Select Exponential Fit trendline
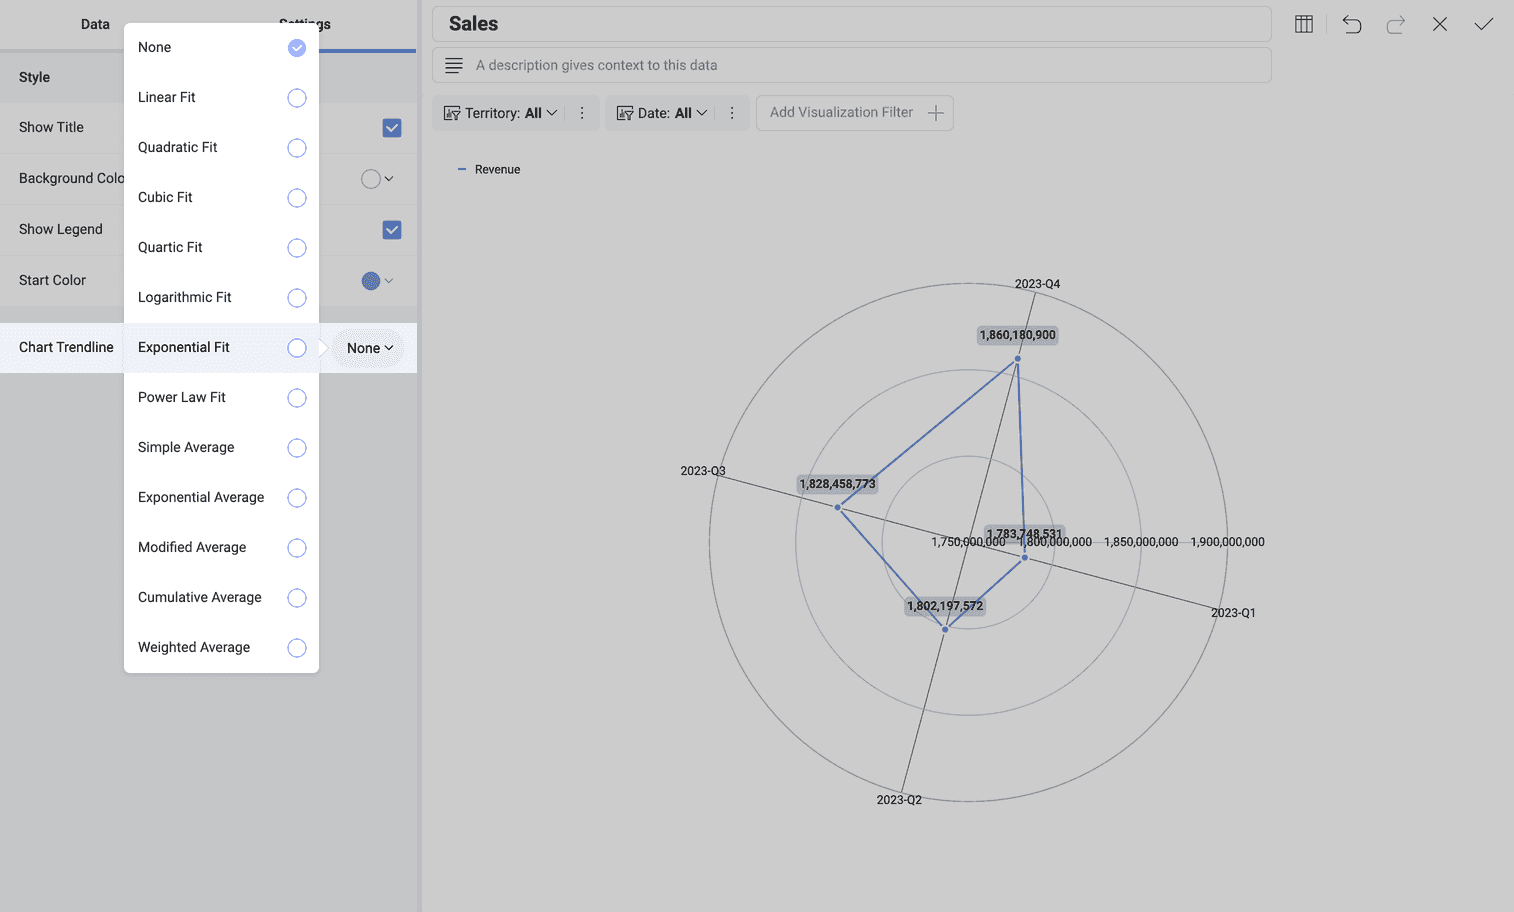 pos(221,348)
